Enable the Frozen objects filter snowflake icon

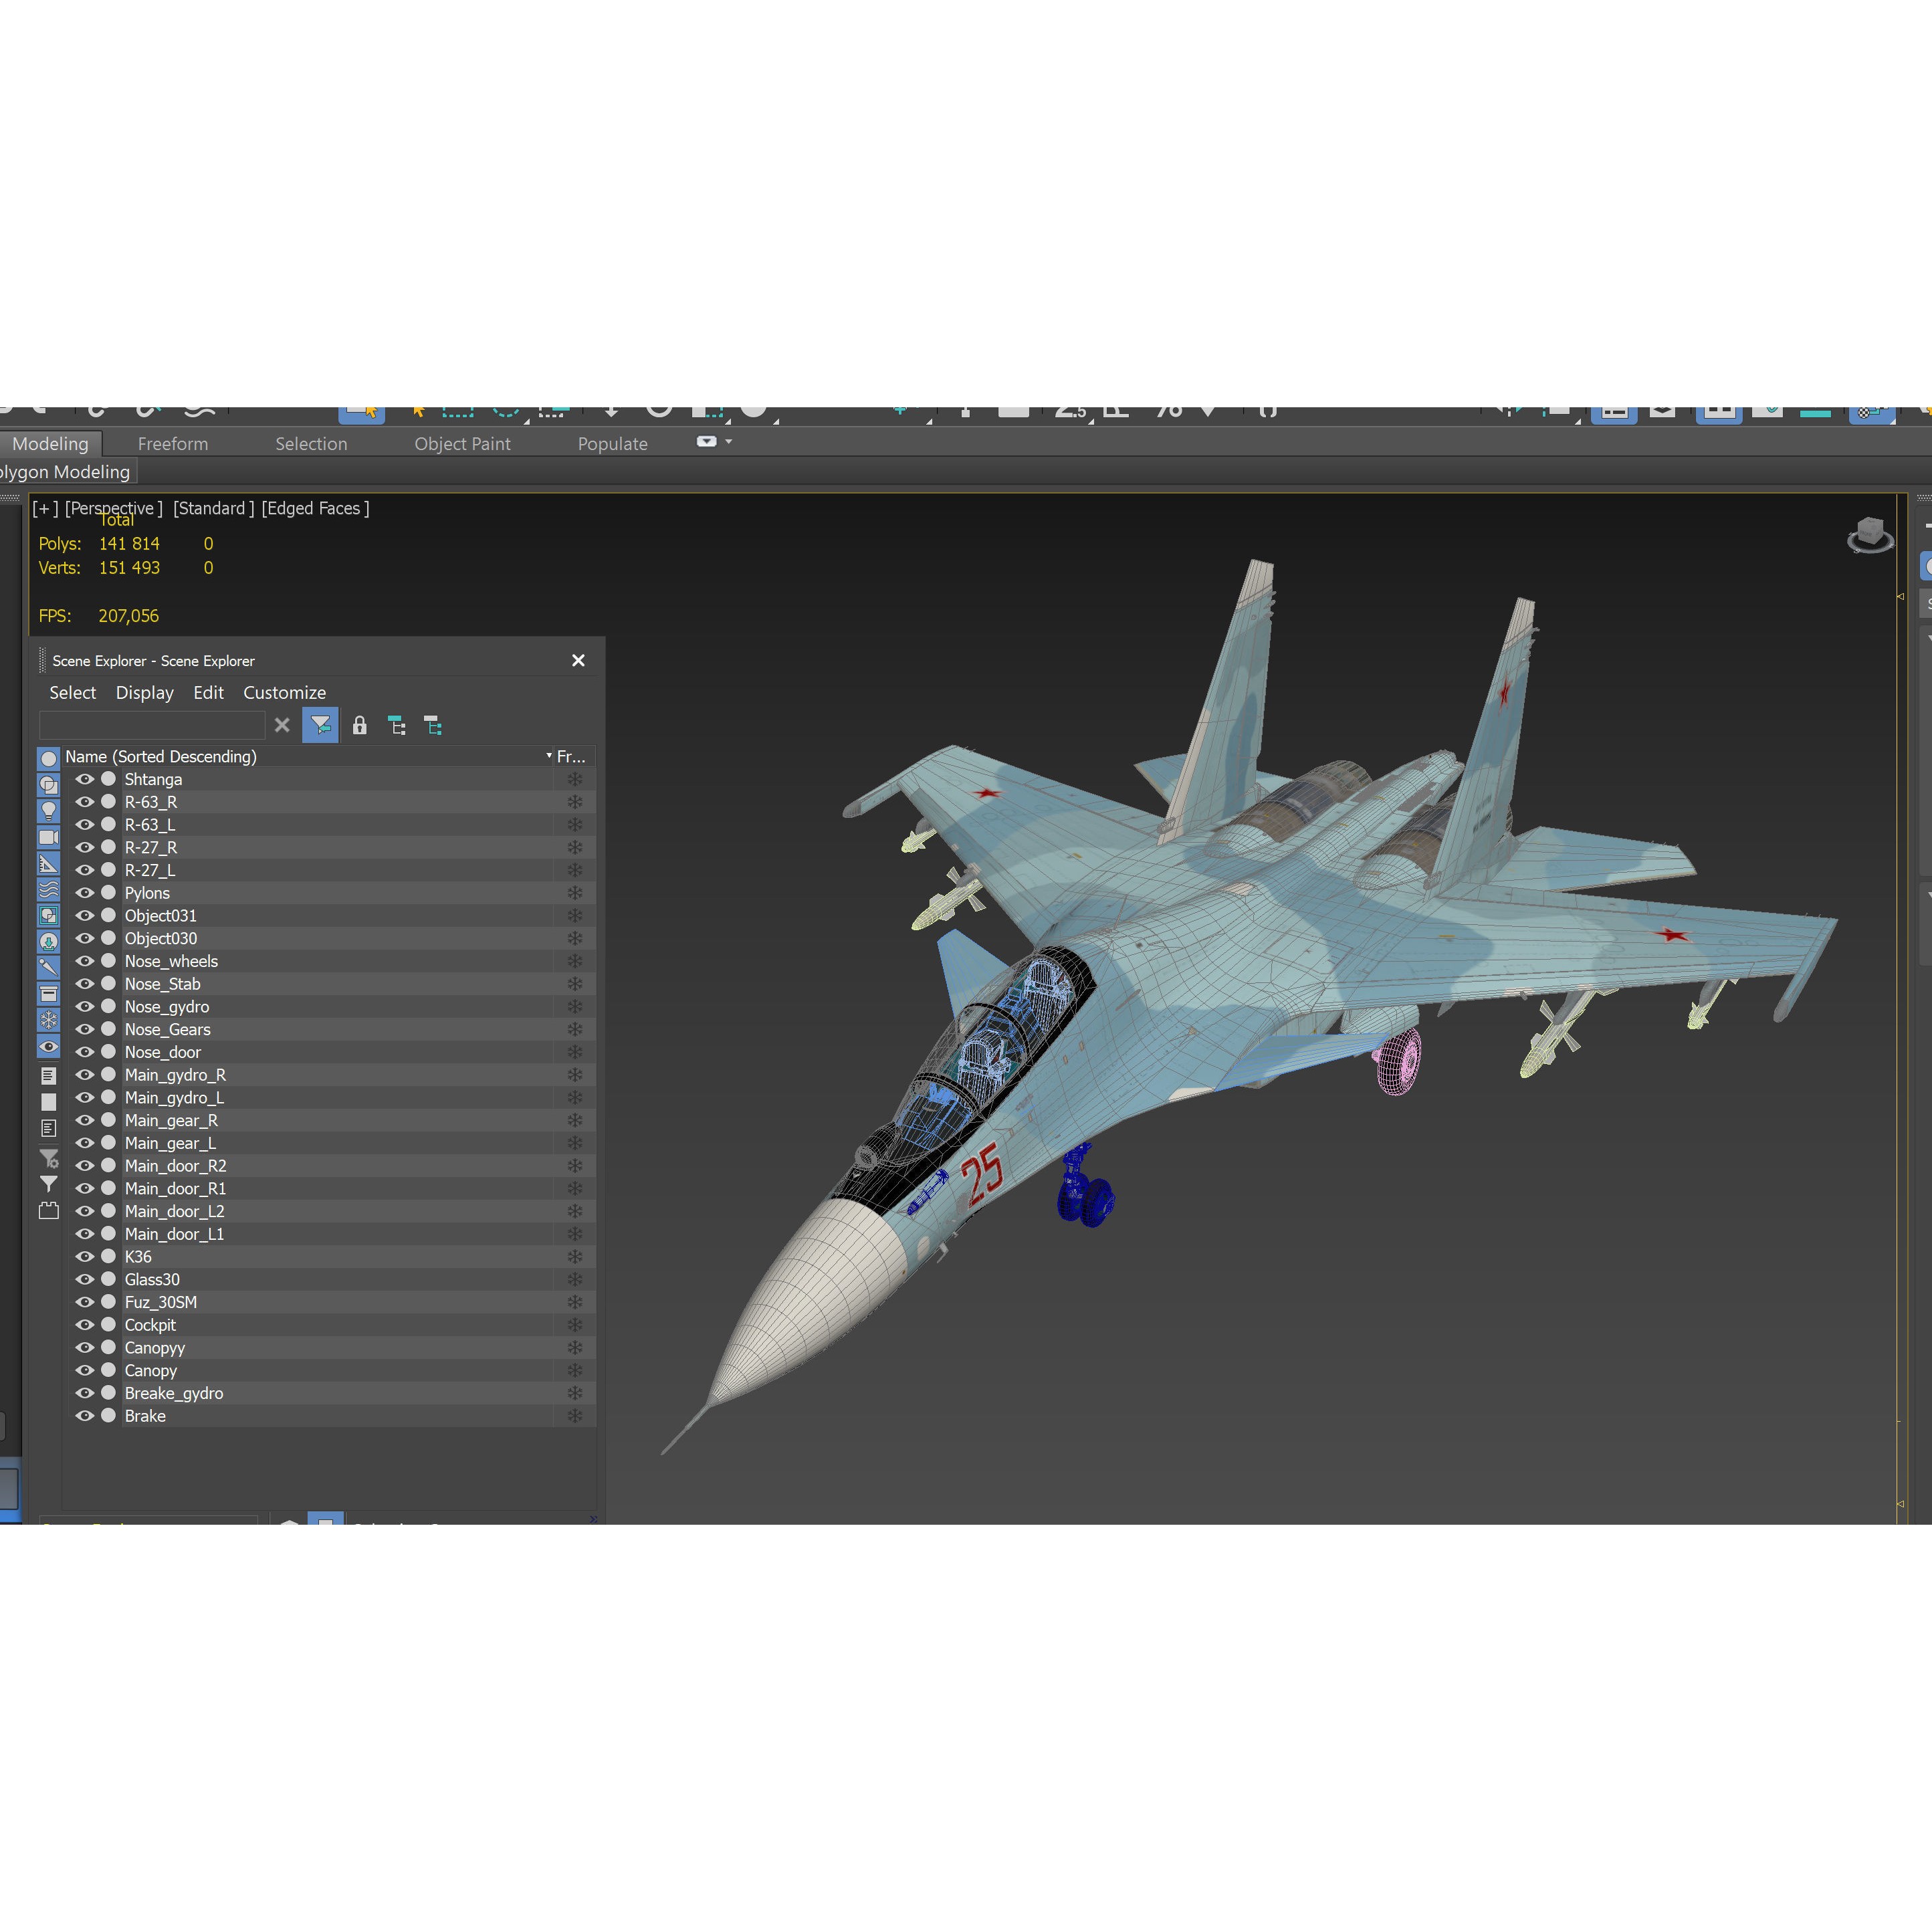pyautogui.click(x=49, y=1020)
